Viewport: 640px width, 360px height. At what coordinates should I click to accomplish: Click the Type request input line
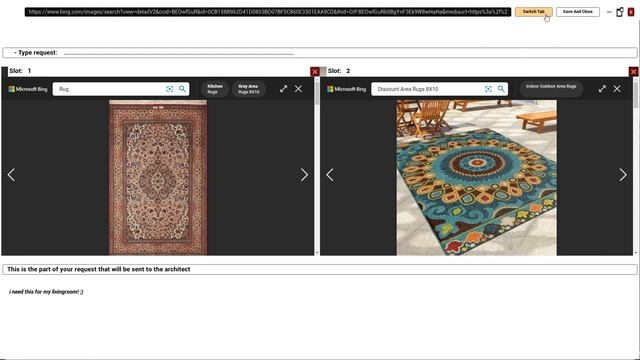(x=178, y=53)
